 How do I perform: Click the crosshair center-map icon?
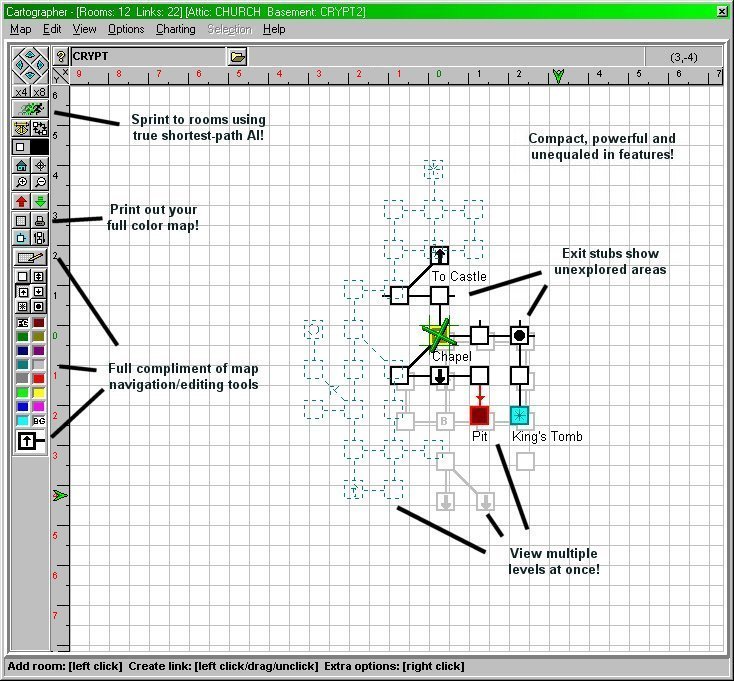(x=40, y=165)
